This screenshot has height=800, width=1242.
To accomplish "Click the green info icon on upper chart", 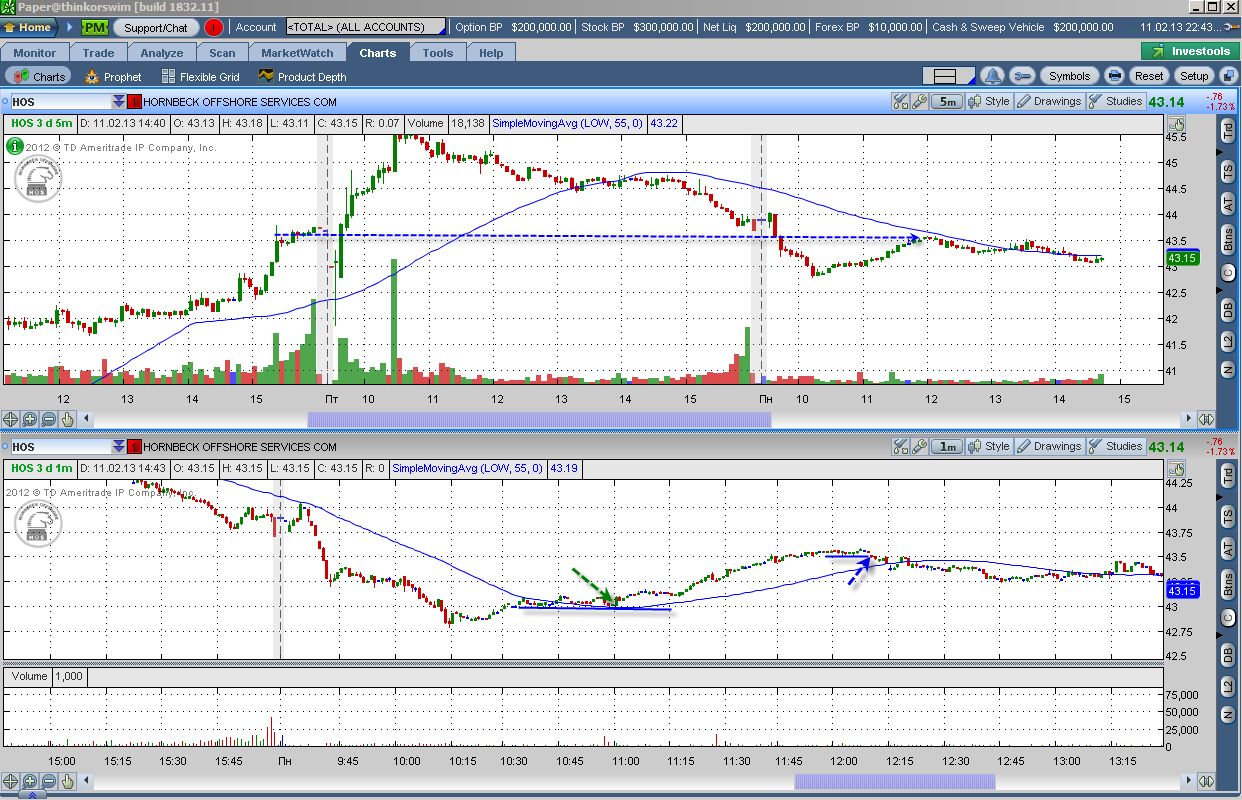I will pyautogui.click(x=15, y=146).
